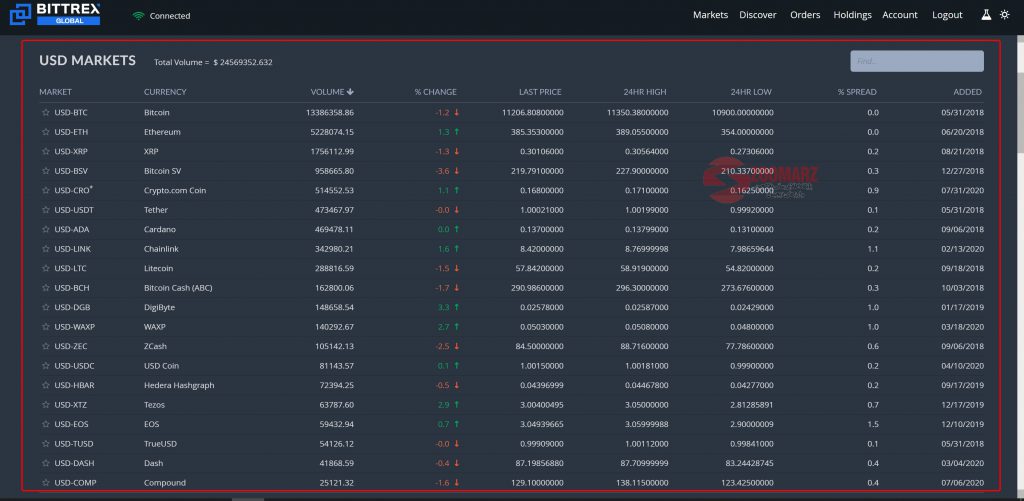The height and width of the screenshot is (501, 1024).
Task: Click the TrueUSD currency name
Action: click(x=160, y=444)
